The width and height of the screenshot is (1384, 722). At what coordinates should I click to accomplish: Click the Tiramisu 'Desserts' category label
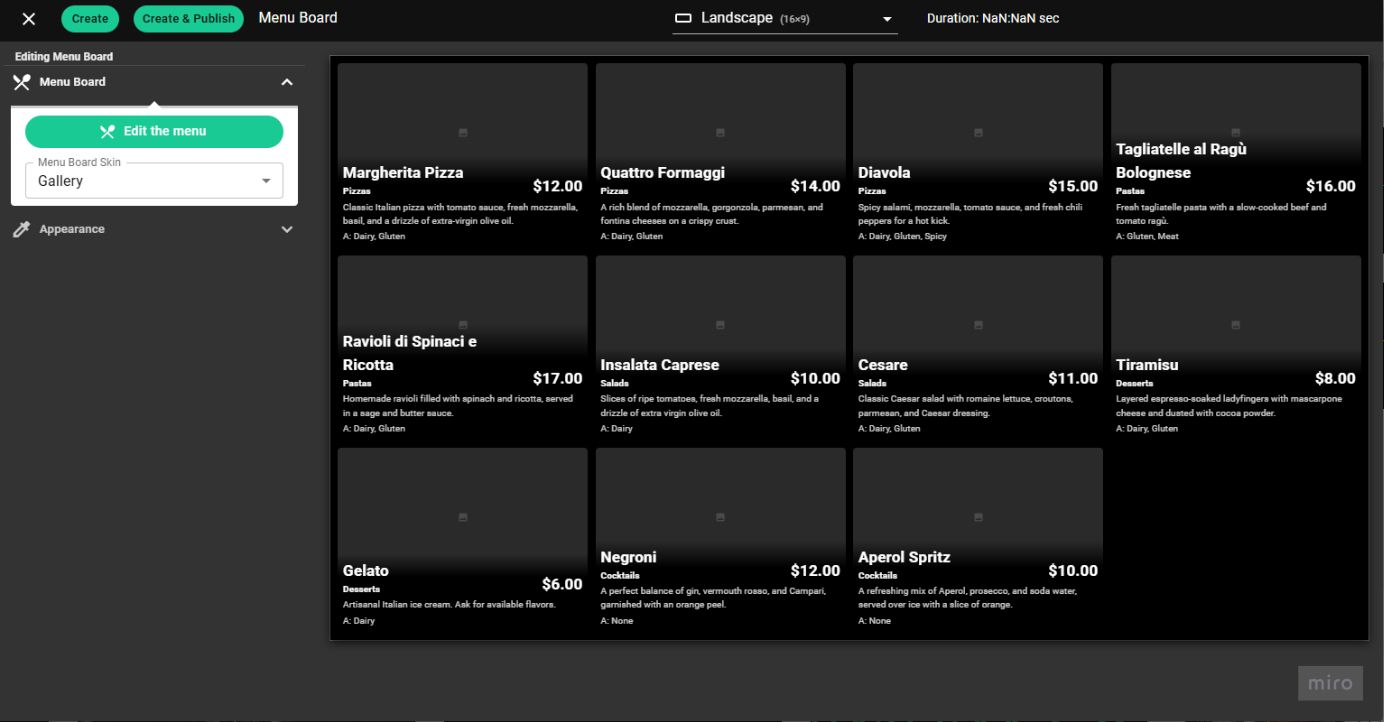1134,383
